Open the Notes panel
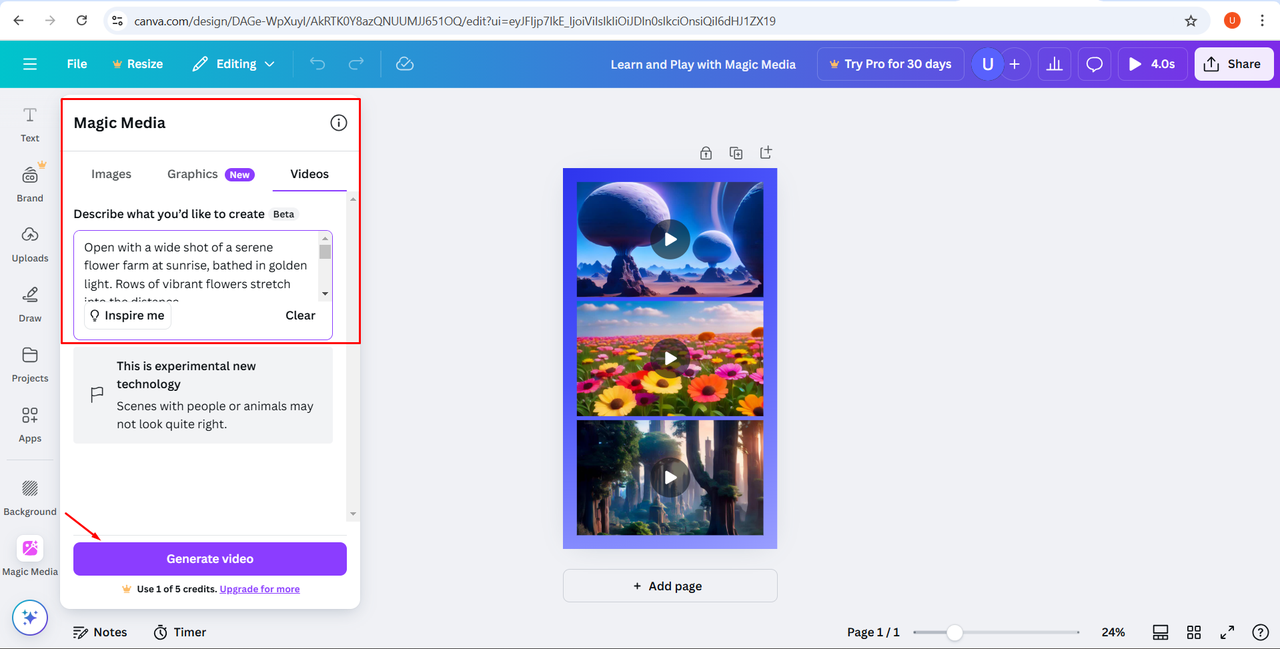The height and width of the screenshot is (649, 1280). 100,632
